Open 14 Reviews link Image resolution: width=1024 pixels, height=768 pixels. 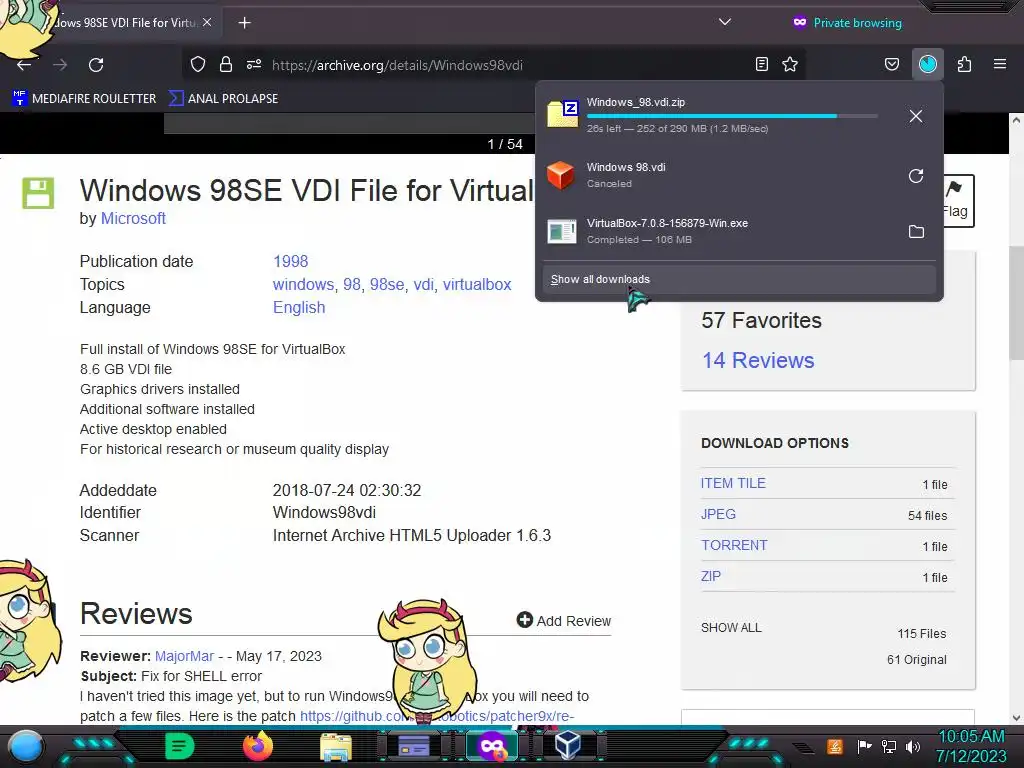[758, 360]
